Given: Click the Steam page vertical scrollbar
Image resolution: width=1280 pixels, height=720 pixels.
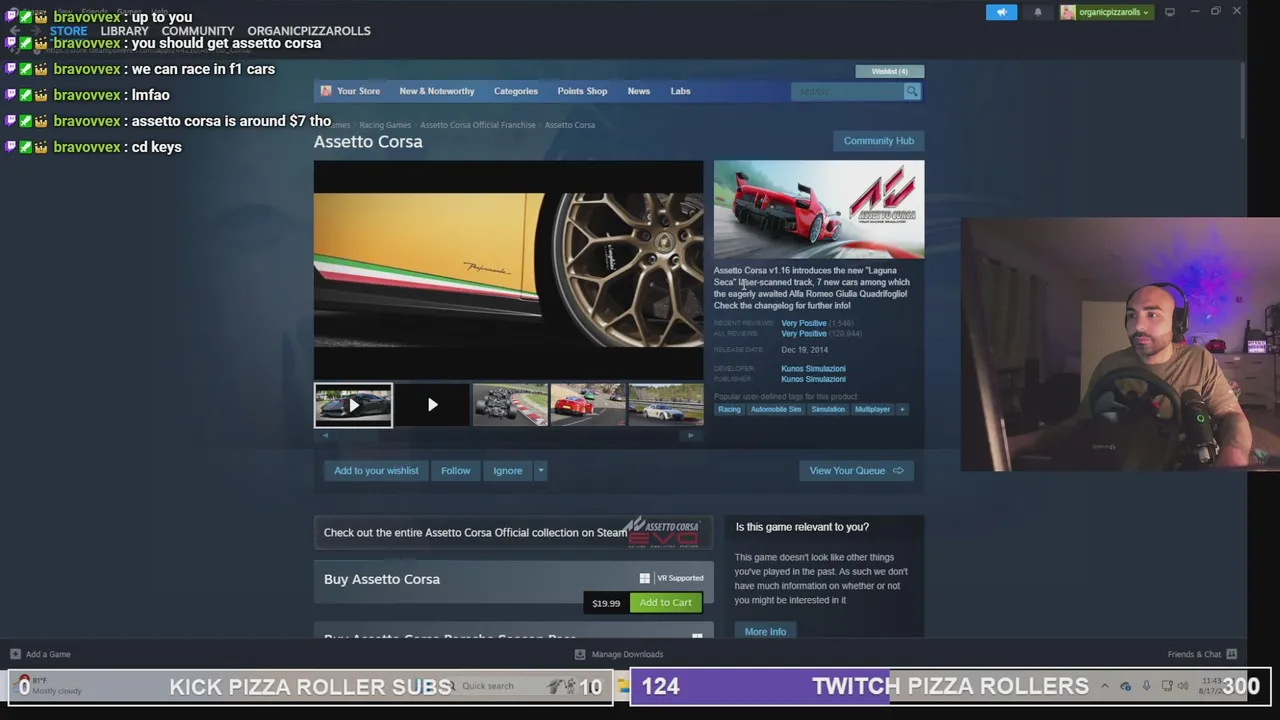Looking at the screenshot, I should pos(1242,100).
